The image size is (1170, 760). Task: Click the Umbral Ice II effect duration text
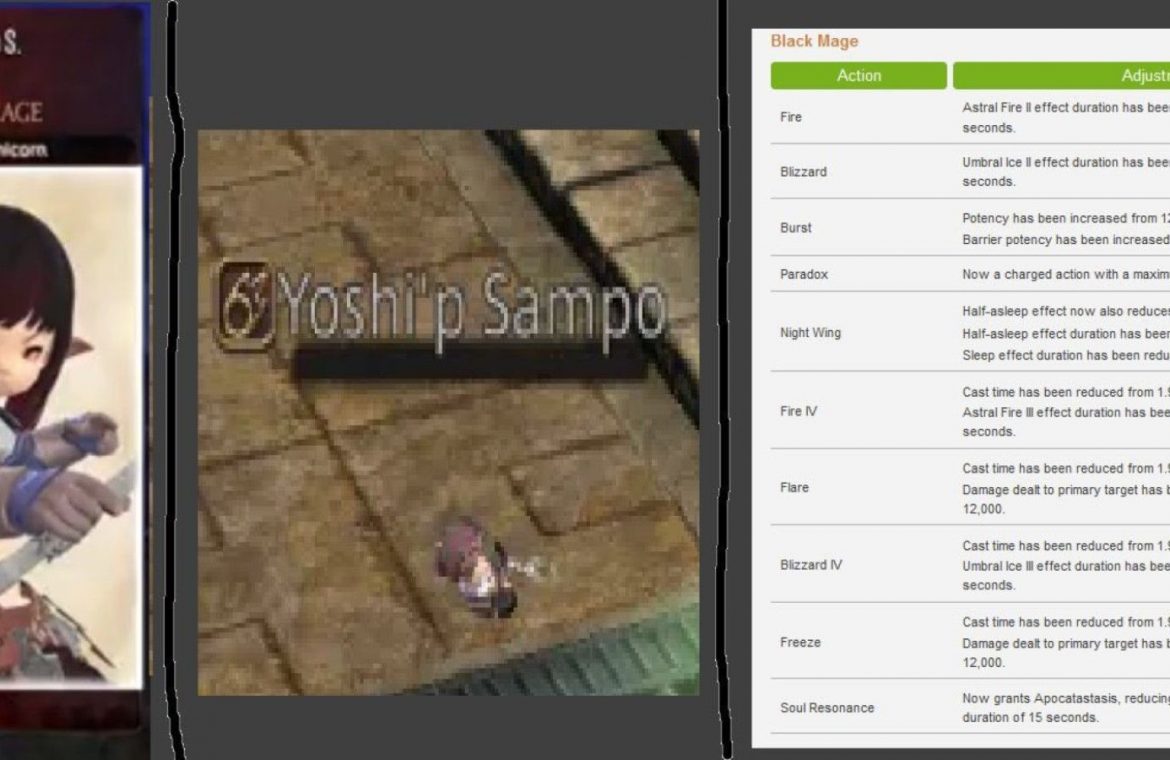(x=1066, y=172)
